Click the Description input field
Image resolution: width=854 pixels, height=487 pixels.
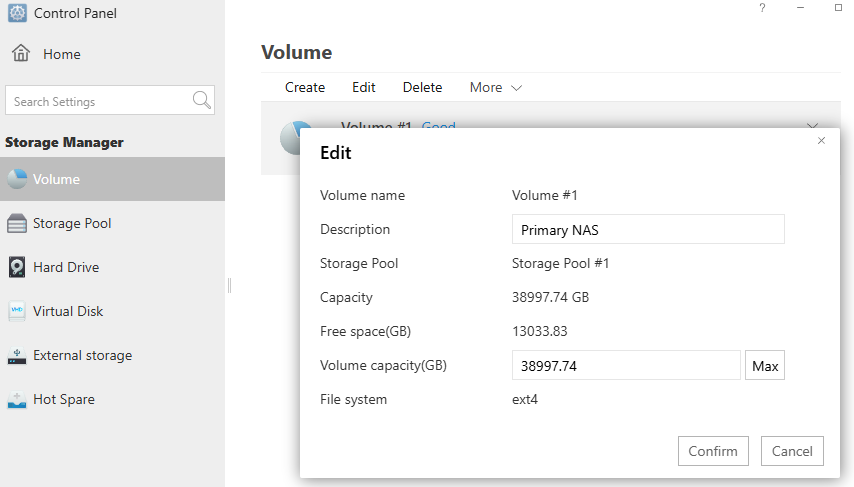(648, 229)
